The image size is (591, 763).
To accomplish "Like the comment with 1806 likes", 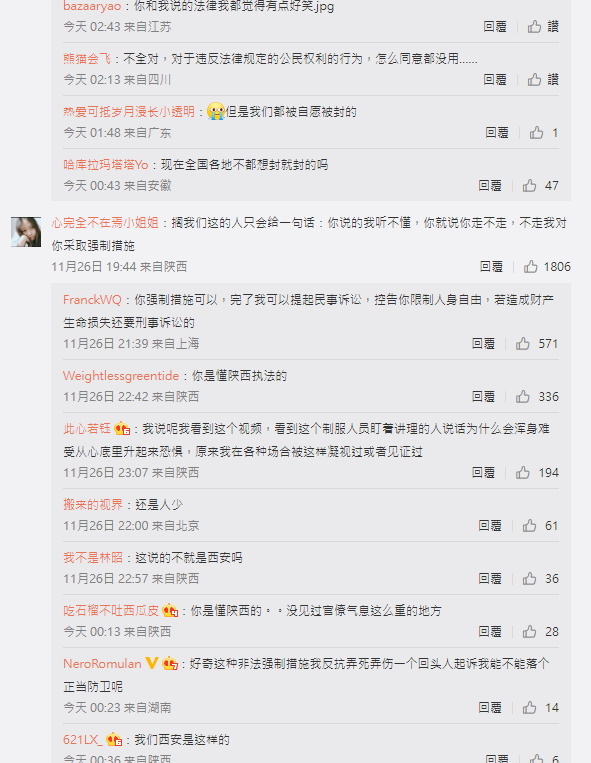I will (x=531, y=266).
